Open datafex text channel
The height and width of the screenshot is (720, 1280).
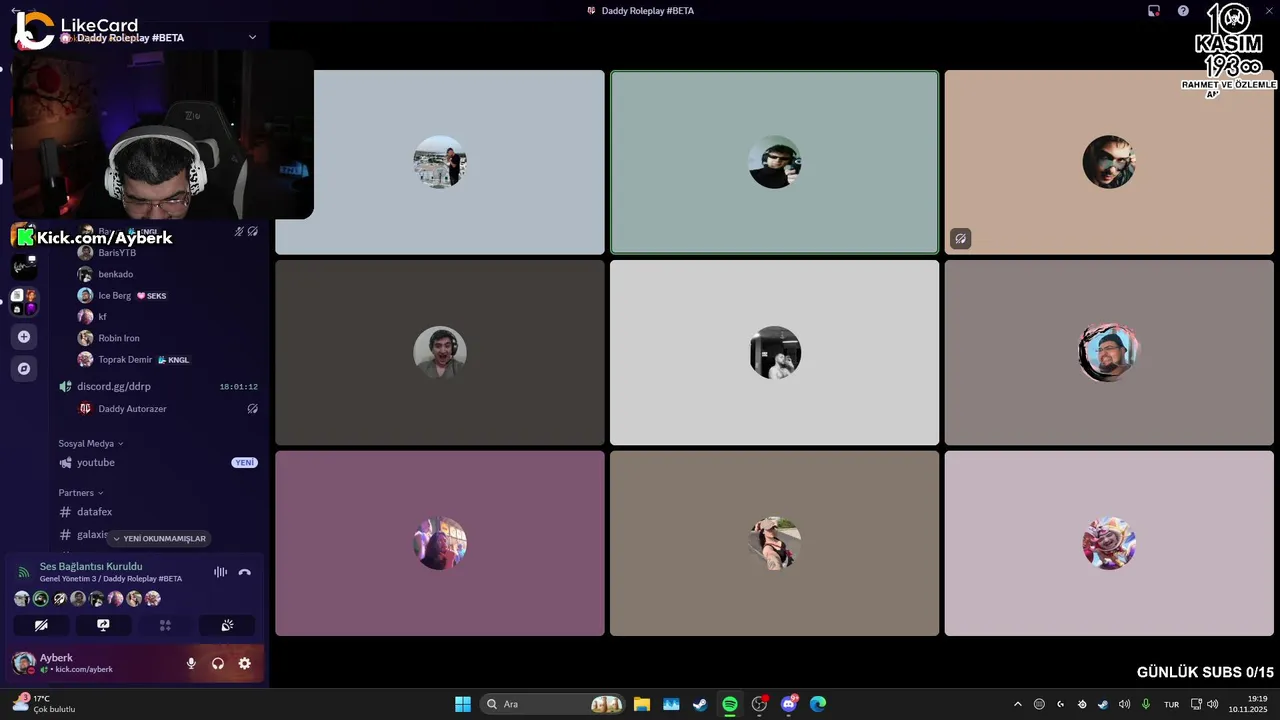[x=158, y=512]
